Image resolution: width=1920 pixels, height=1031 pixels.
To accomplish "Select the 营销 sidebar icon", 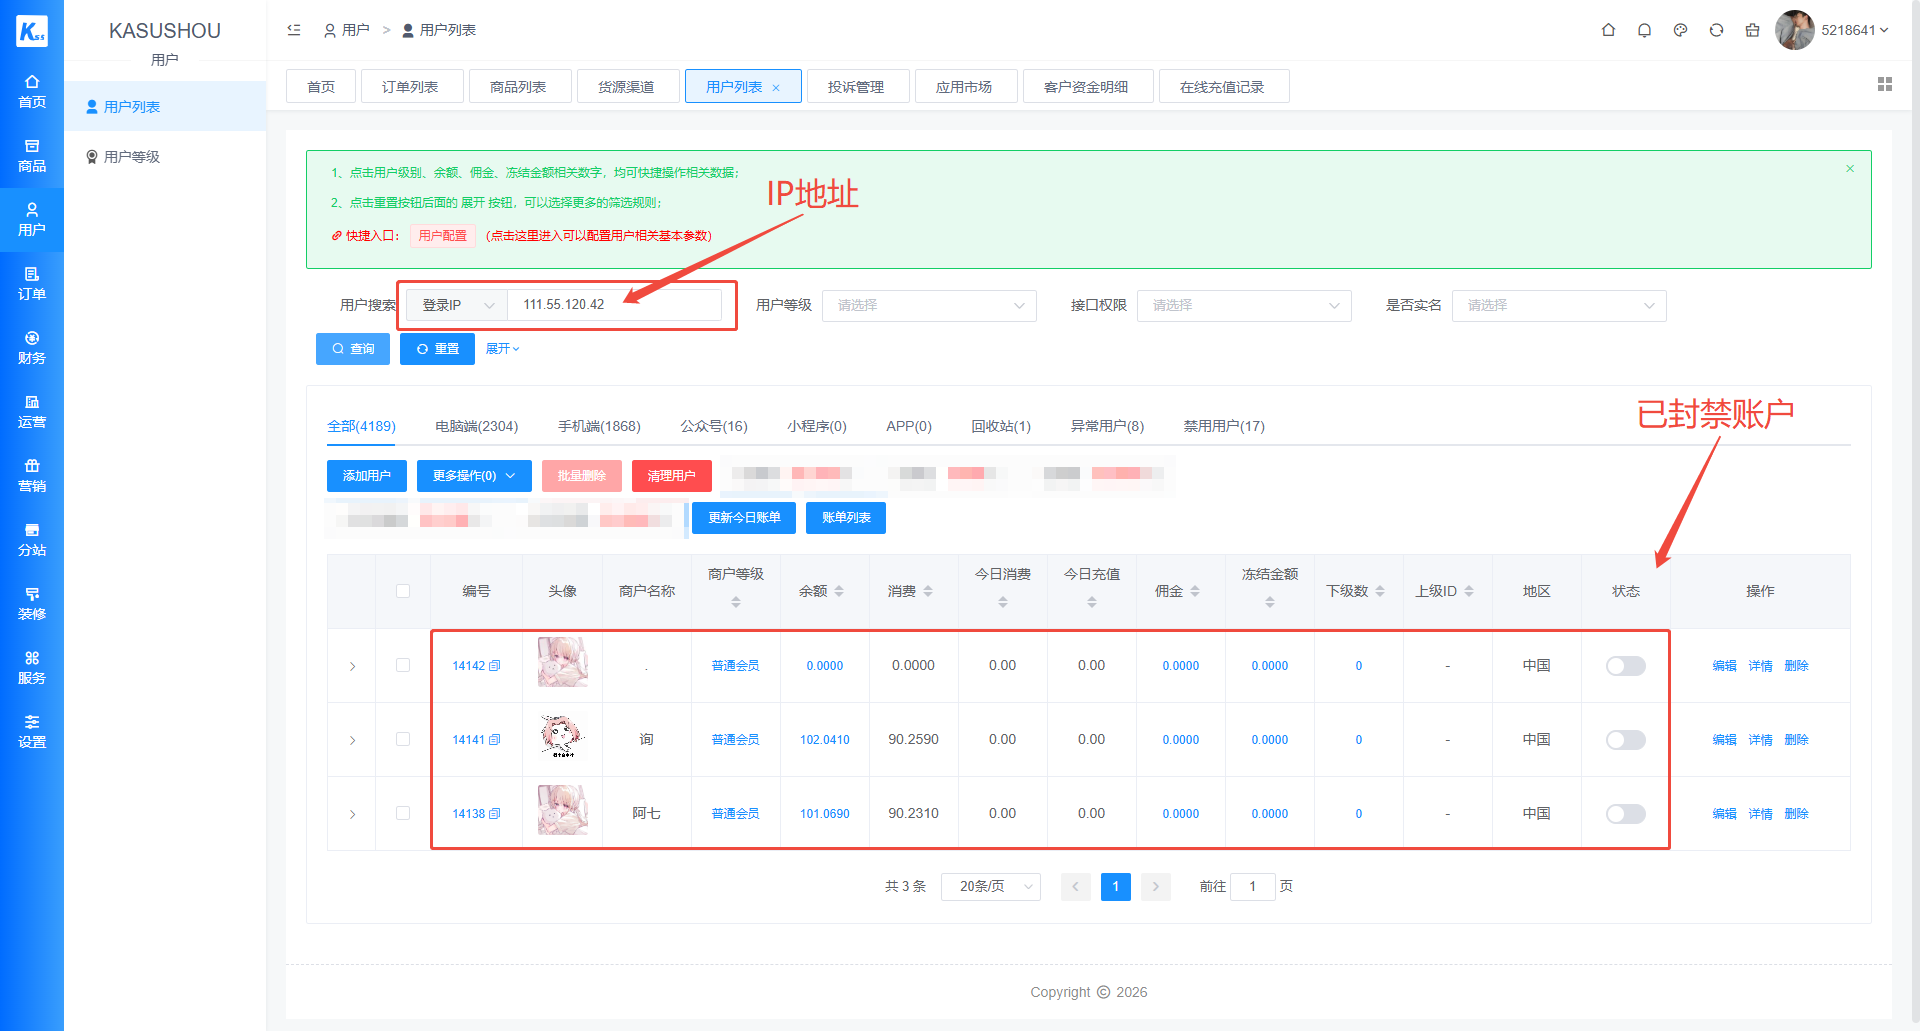I will (x=32, y=475).
